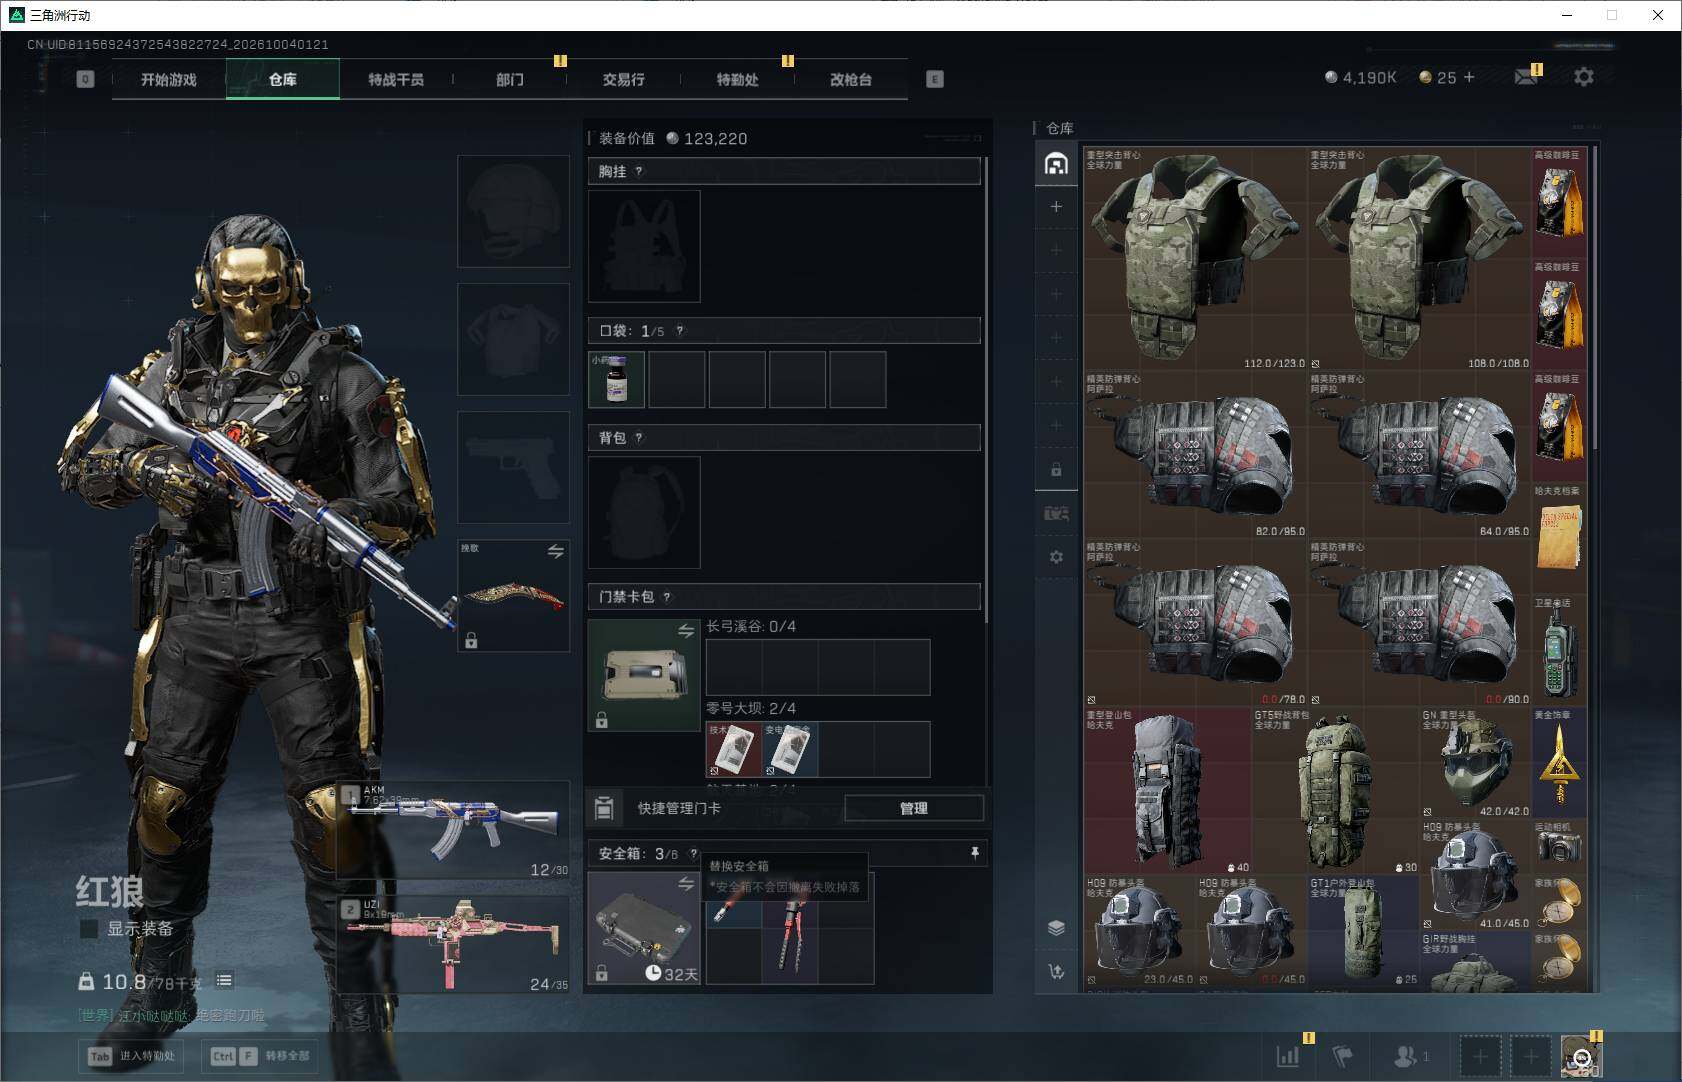Open the player avatar at bottom right
1682x1082 pixels.
click(x=1581, y=1056)
